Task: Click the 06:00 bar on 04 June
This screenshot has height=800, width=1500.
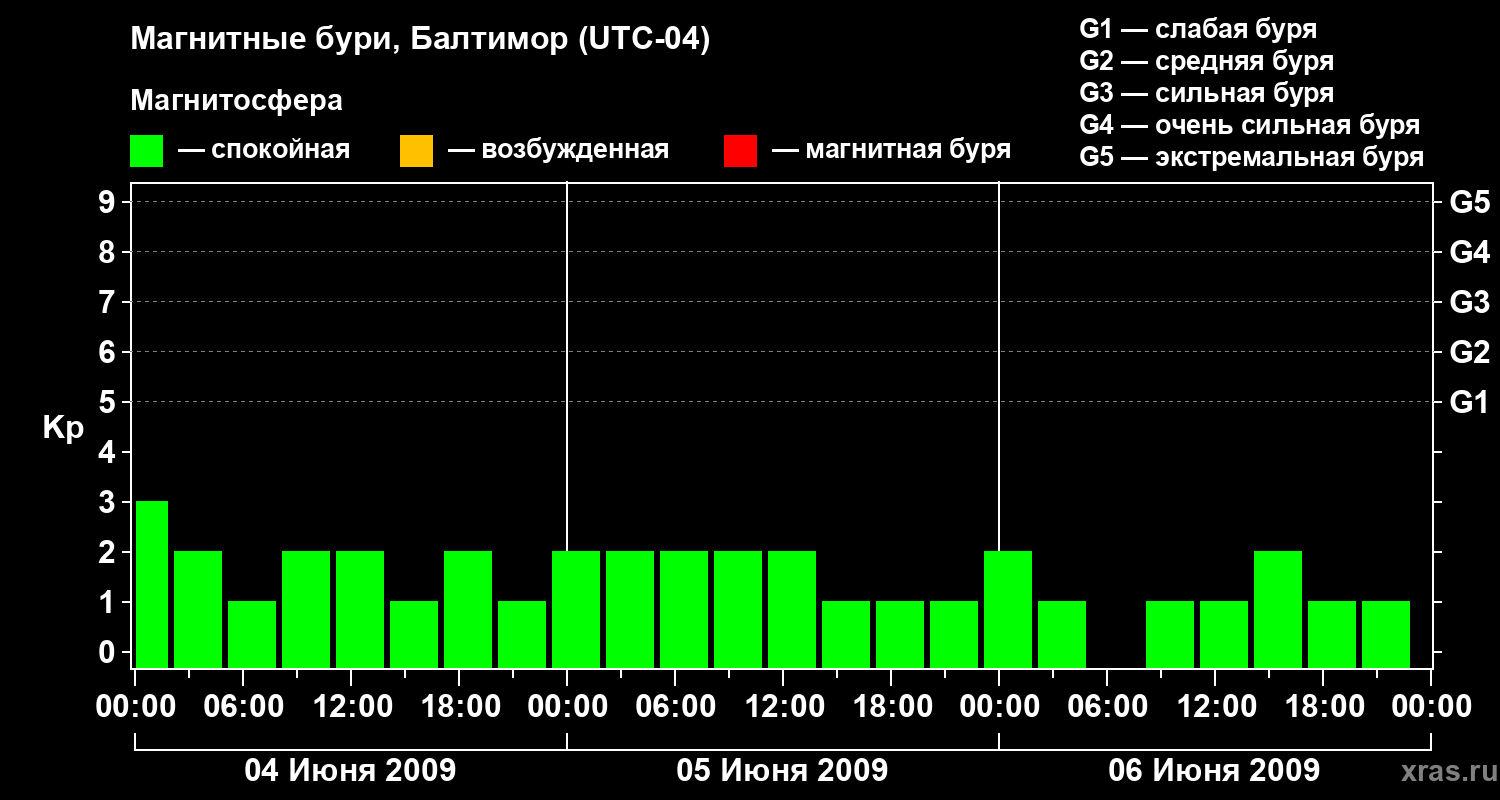Action: [252, 634]
